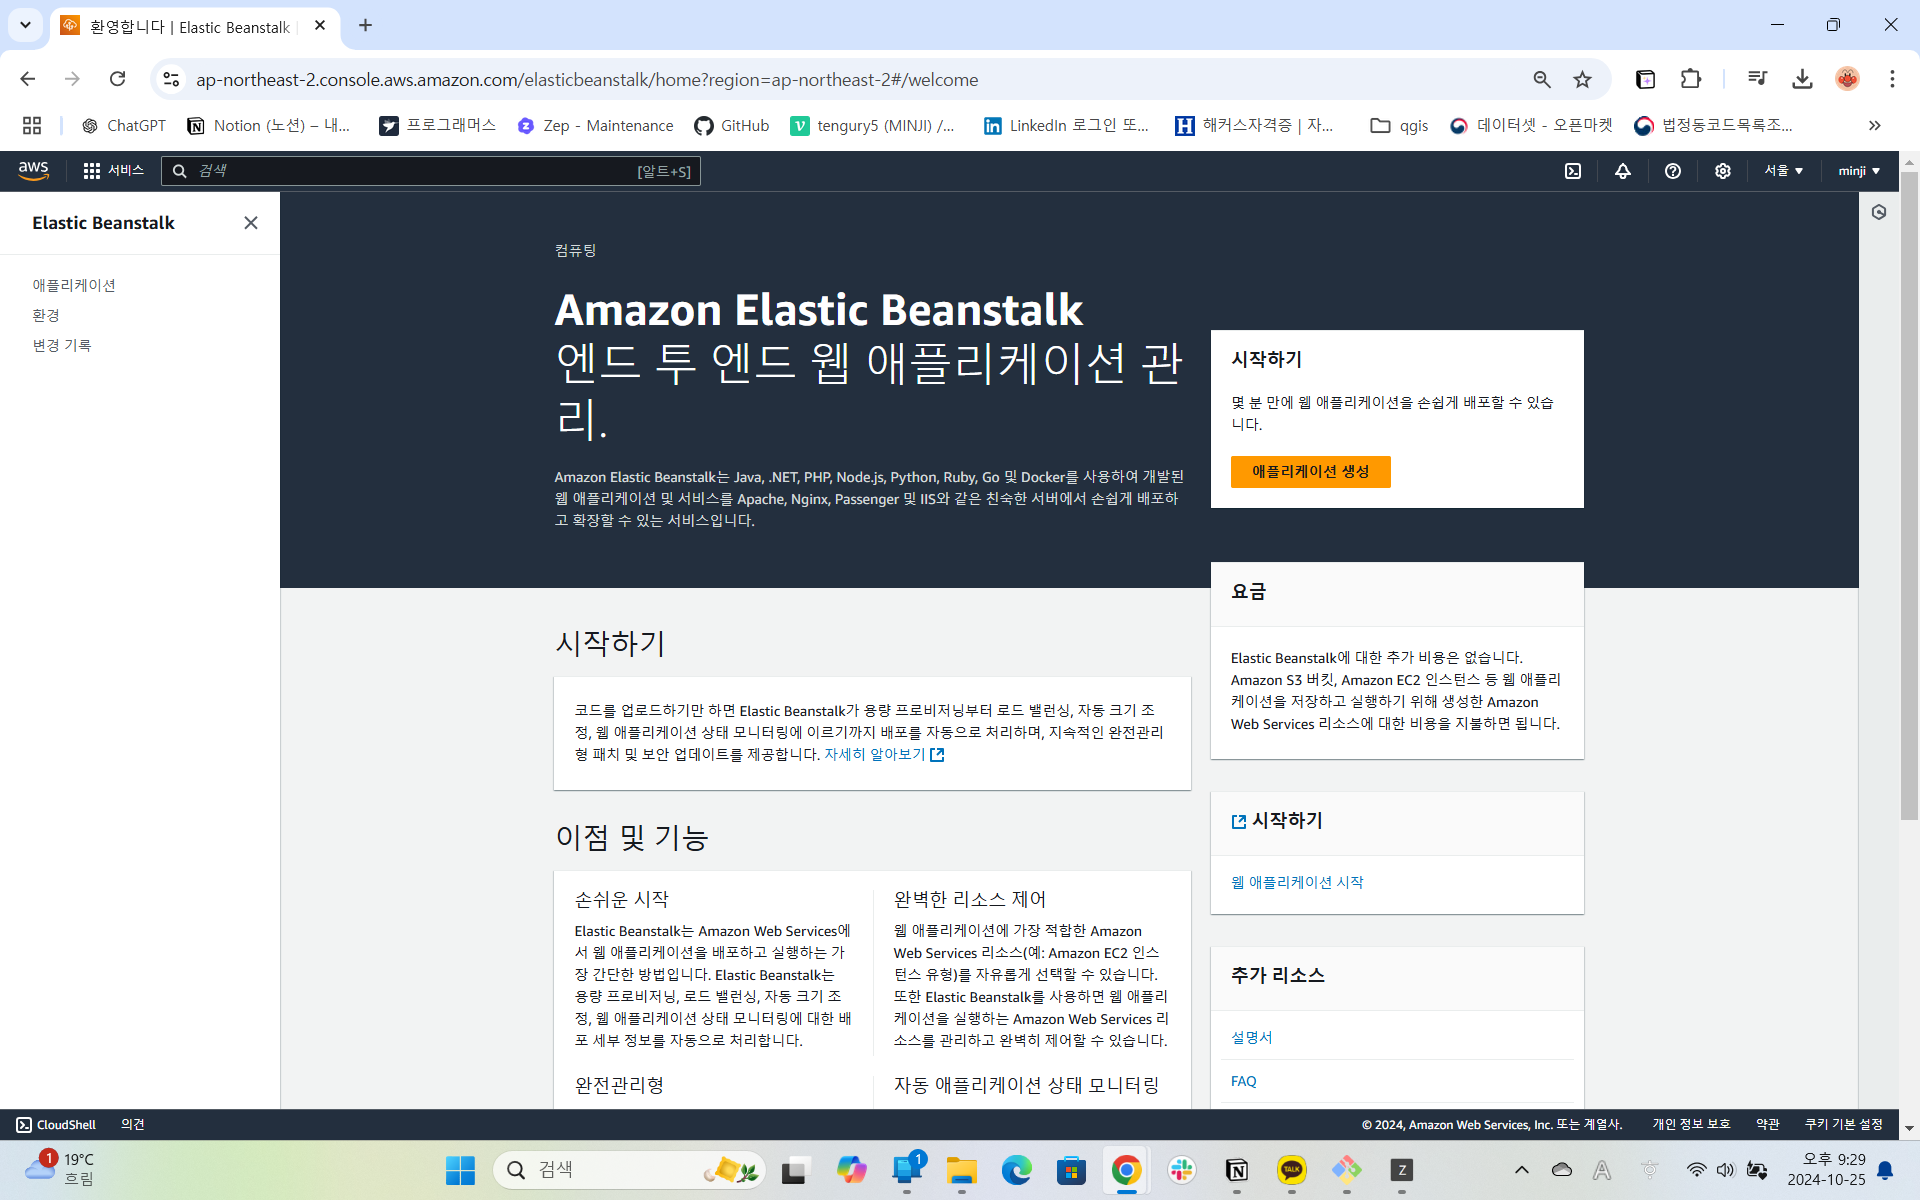Open the tenguary5 (MINJI) bookmark
The height and width of the screenshot is (1200, 1920).
pos(873,125)
